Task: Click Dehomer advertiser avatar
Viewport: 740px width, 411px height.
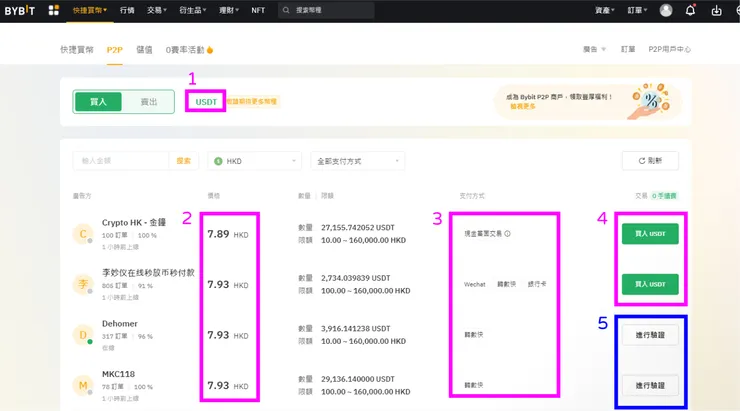Action: click(83, 335)
